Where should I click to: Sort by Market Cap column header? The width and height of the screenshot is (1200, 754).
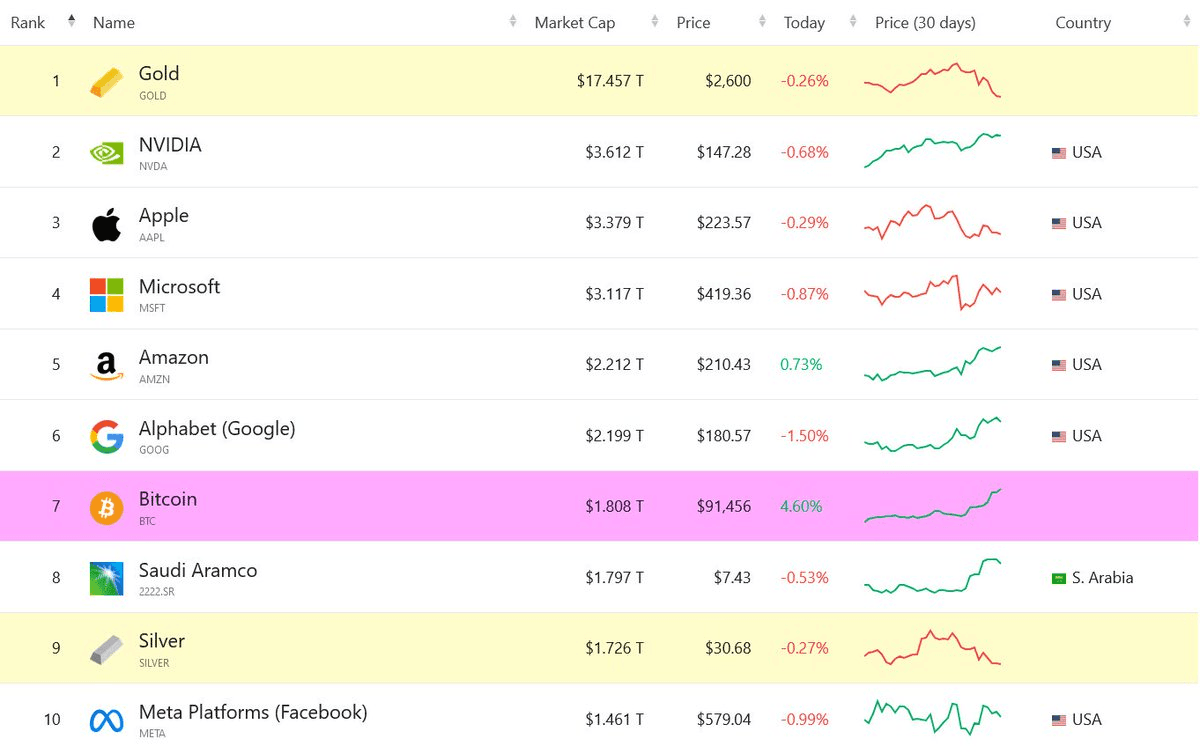[575, 22]
